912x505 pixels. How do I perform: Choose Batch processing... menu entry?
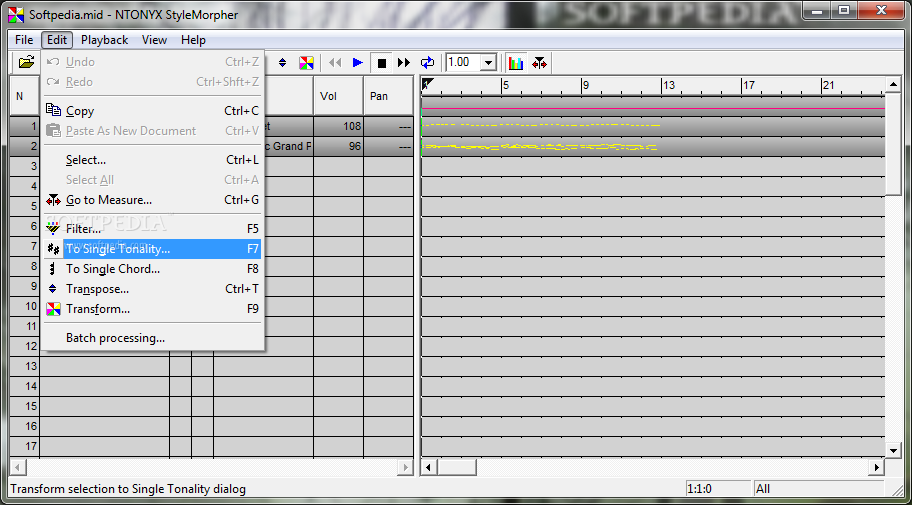coord(152,338)
